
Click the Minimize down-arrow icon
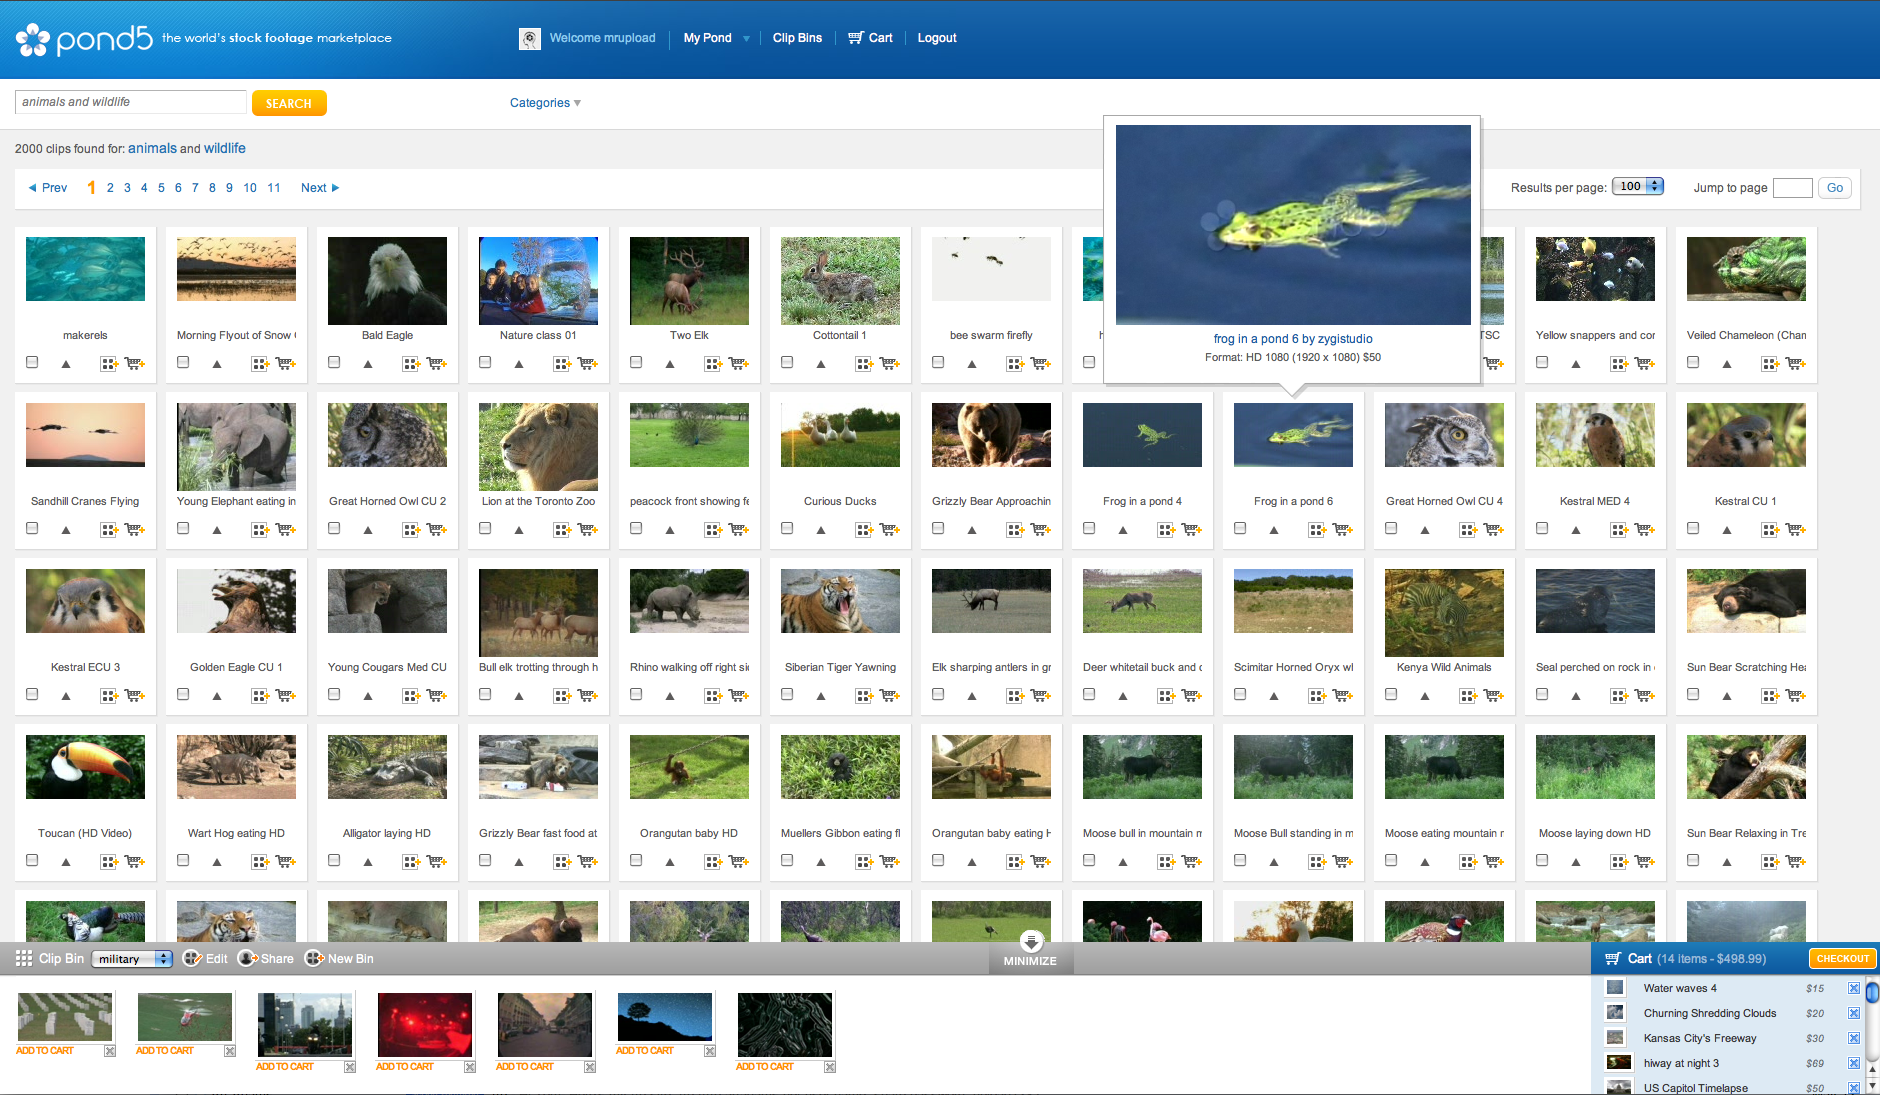(x=1031, y=941)
